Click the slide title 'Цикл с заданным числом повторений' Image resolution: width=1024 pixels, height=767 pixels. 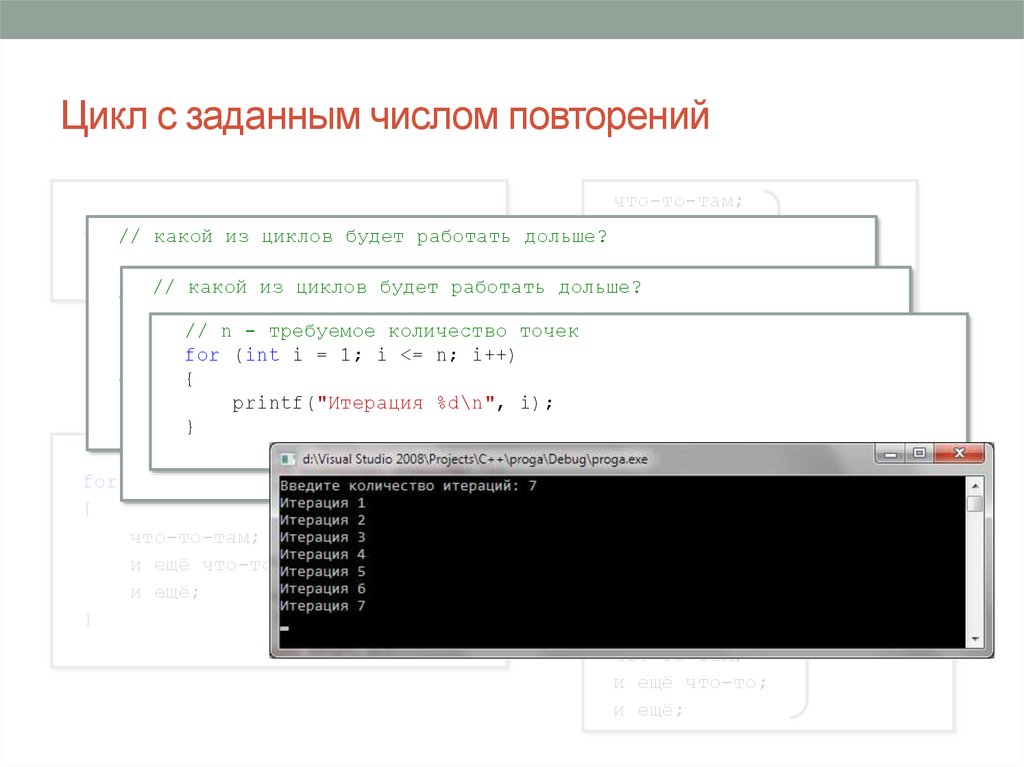385,116
